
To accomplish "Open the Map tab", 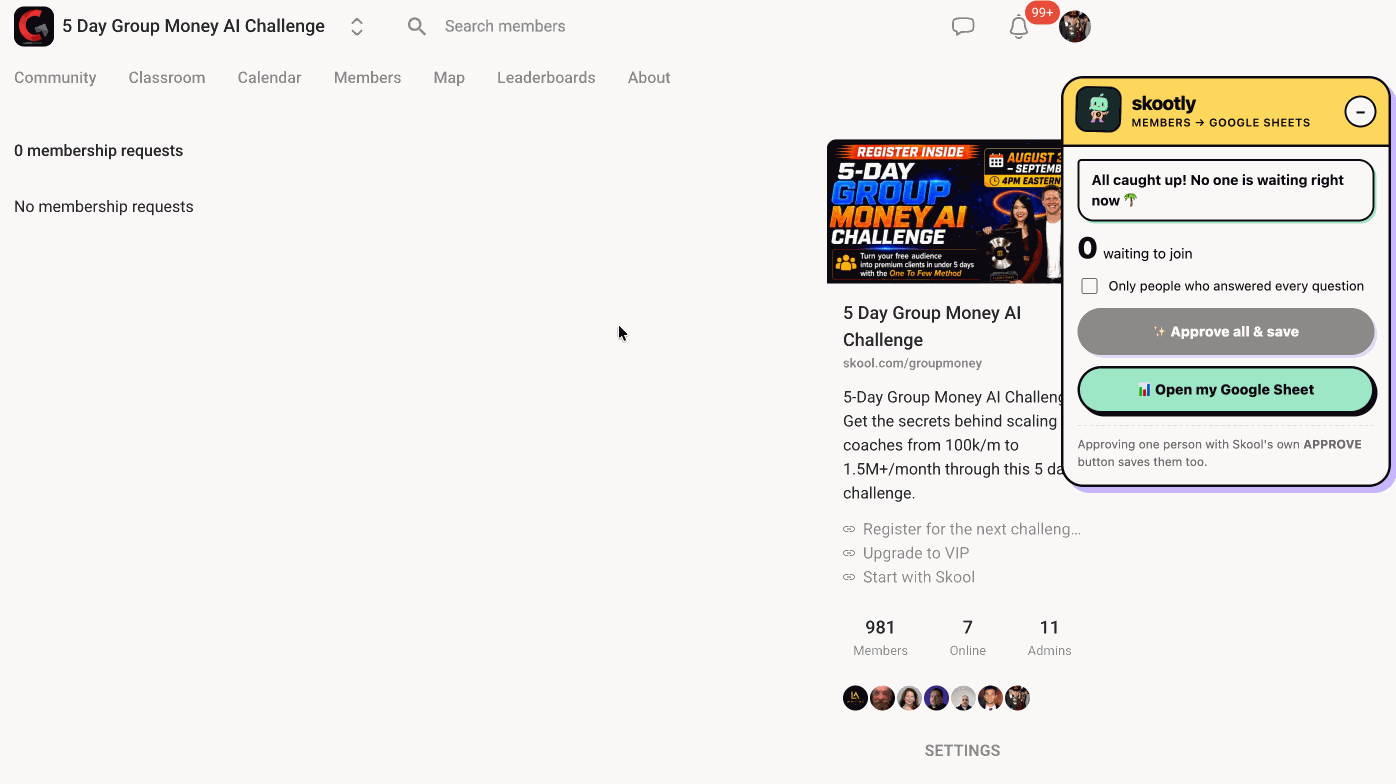I will coord(449,78).
